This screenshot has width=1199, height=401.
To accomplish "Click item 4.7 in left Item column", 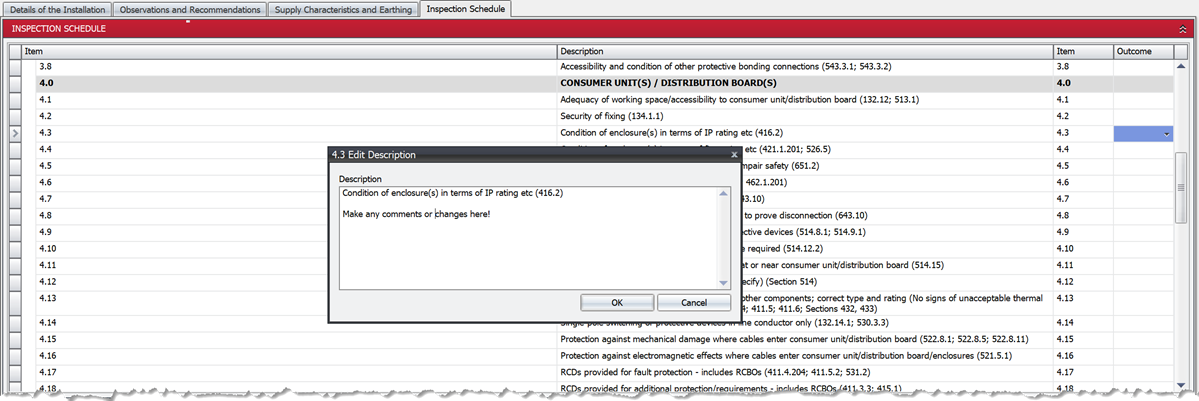I will [45, 199].
